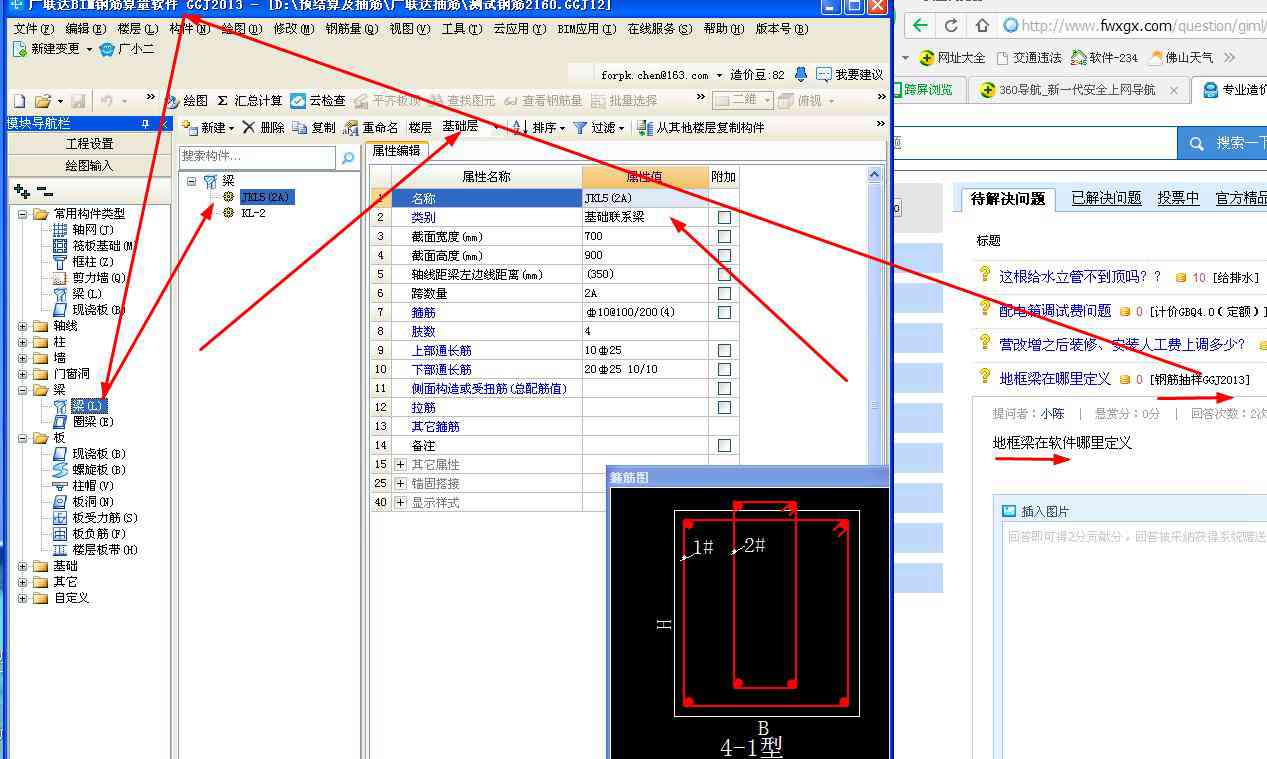This screenshot has height=759, width=1267.
Task: Click the notification bell next to 造价豆
Action: click(801, 75)
